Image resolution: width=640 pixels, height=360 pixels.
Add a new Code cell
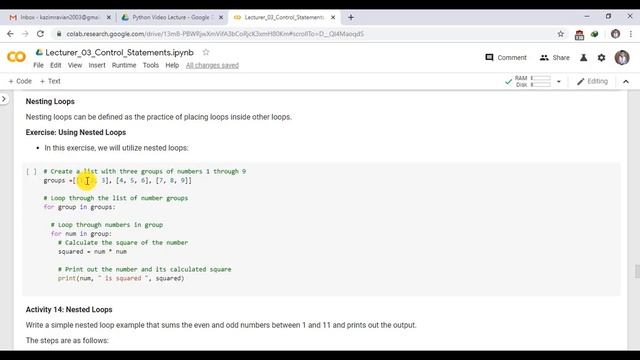[20, 81]
